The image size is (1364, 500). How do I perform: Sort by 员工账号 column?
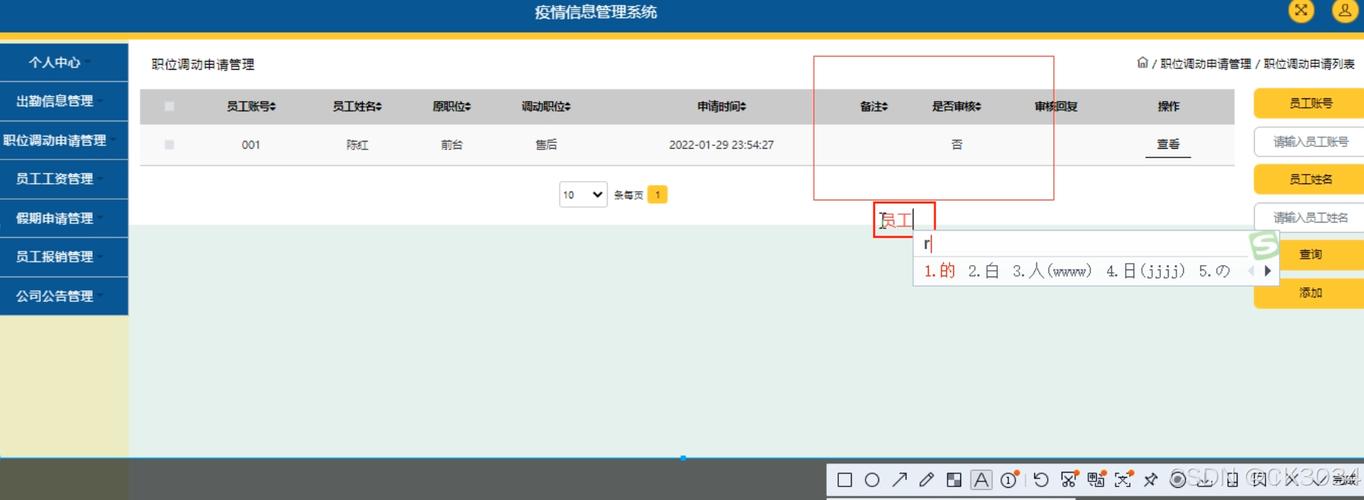pos(251,106)
